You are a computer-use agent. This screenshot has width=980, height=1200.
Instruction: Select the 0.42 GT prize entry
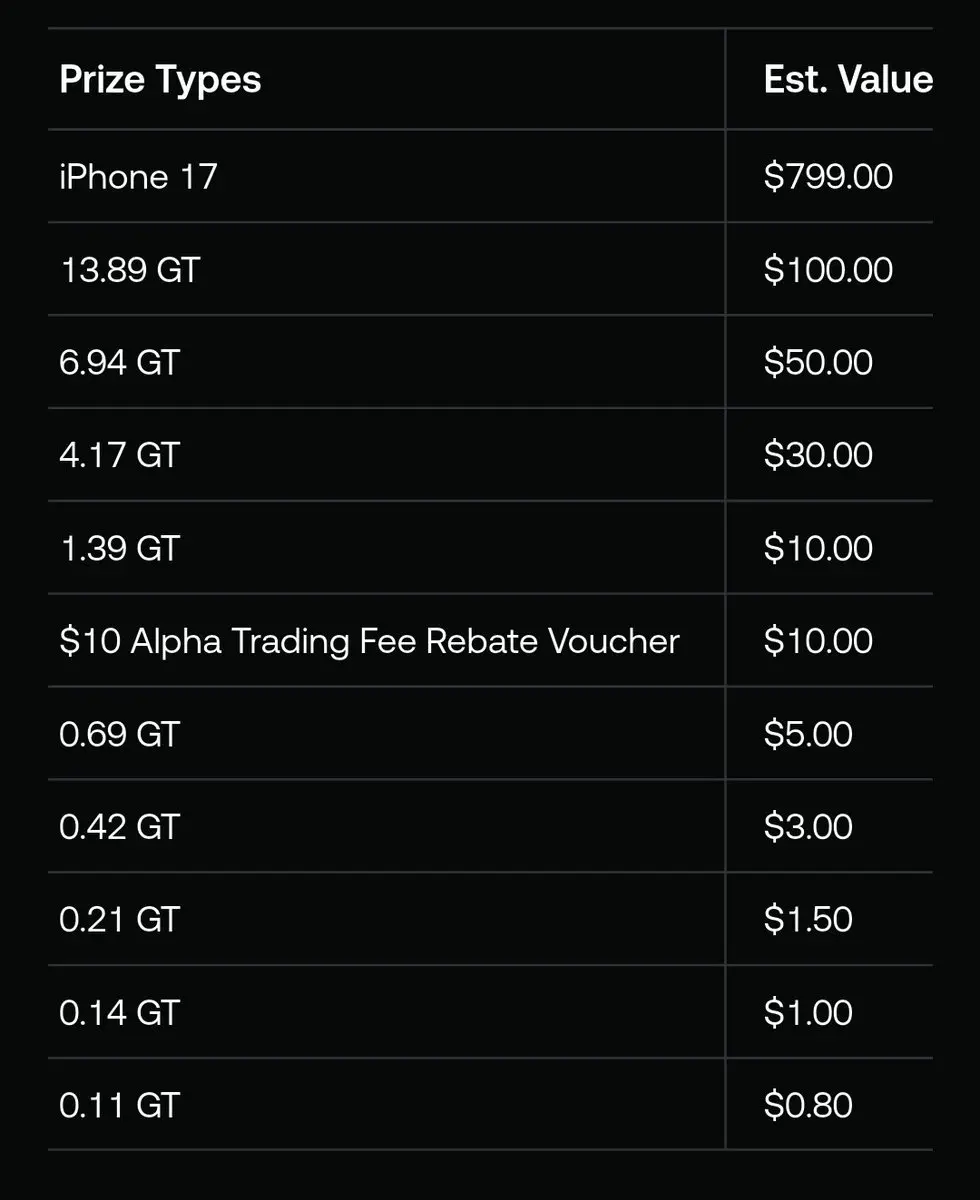pos(119,827)
